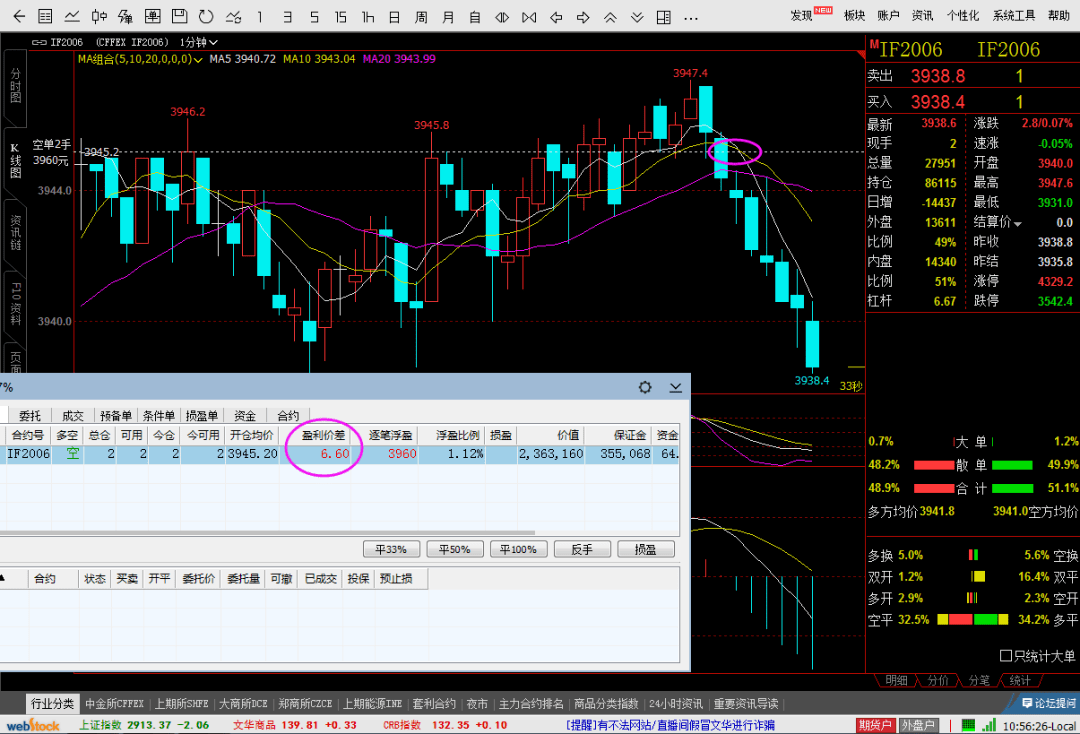Image resolution: width=1080 pixels, height=734 pixels.
Task: Click the 反手 reverse position button
Action: pyautogui.click(x=582, y=549)
